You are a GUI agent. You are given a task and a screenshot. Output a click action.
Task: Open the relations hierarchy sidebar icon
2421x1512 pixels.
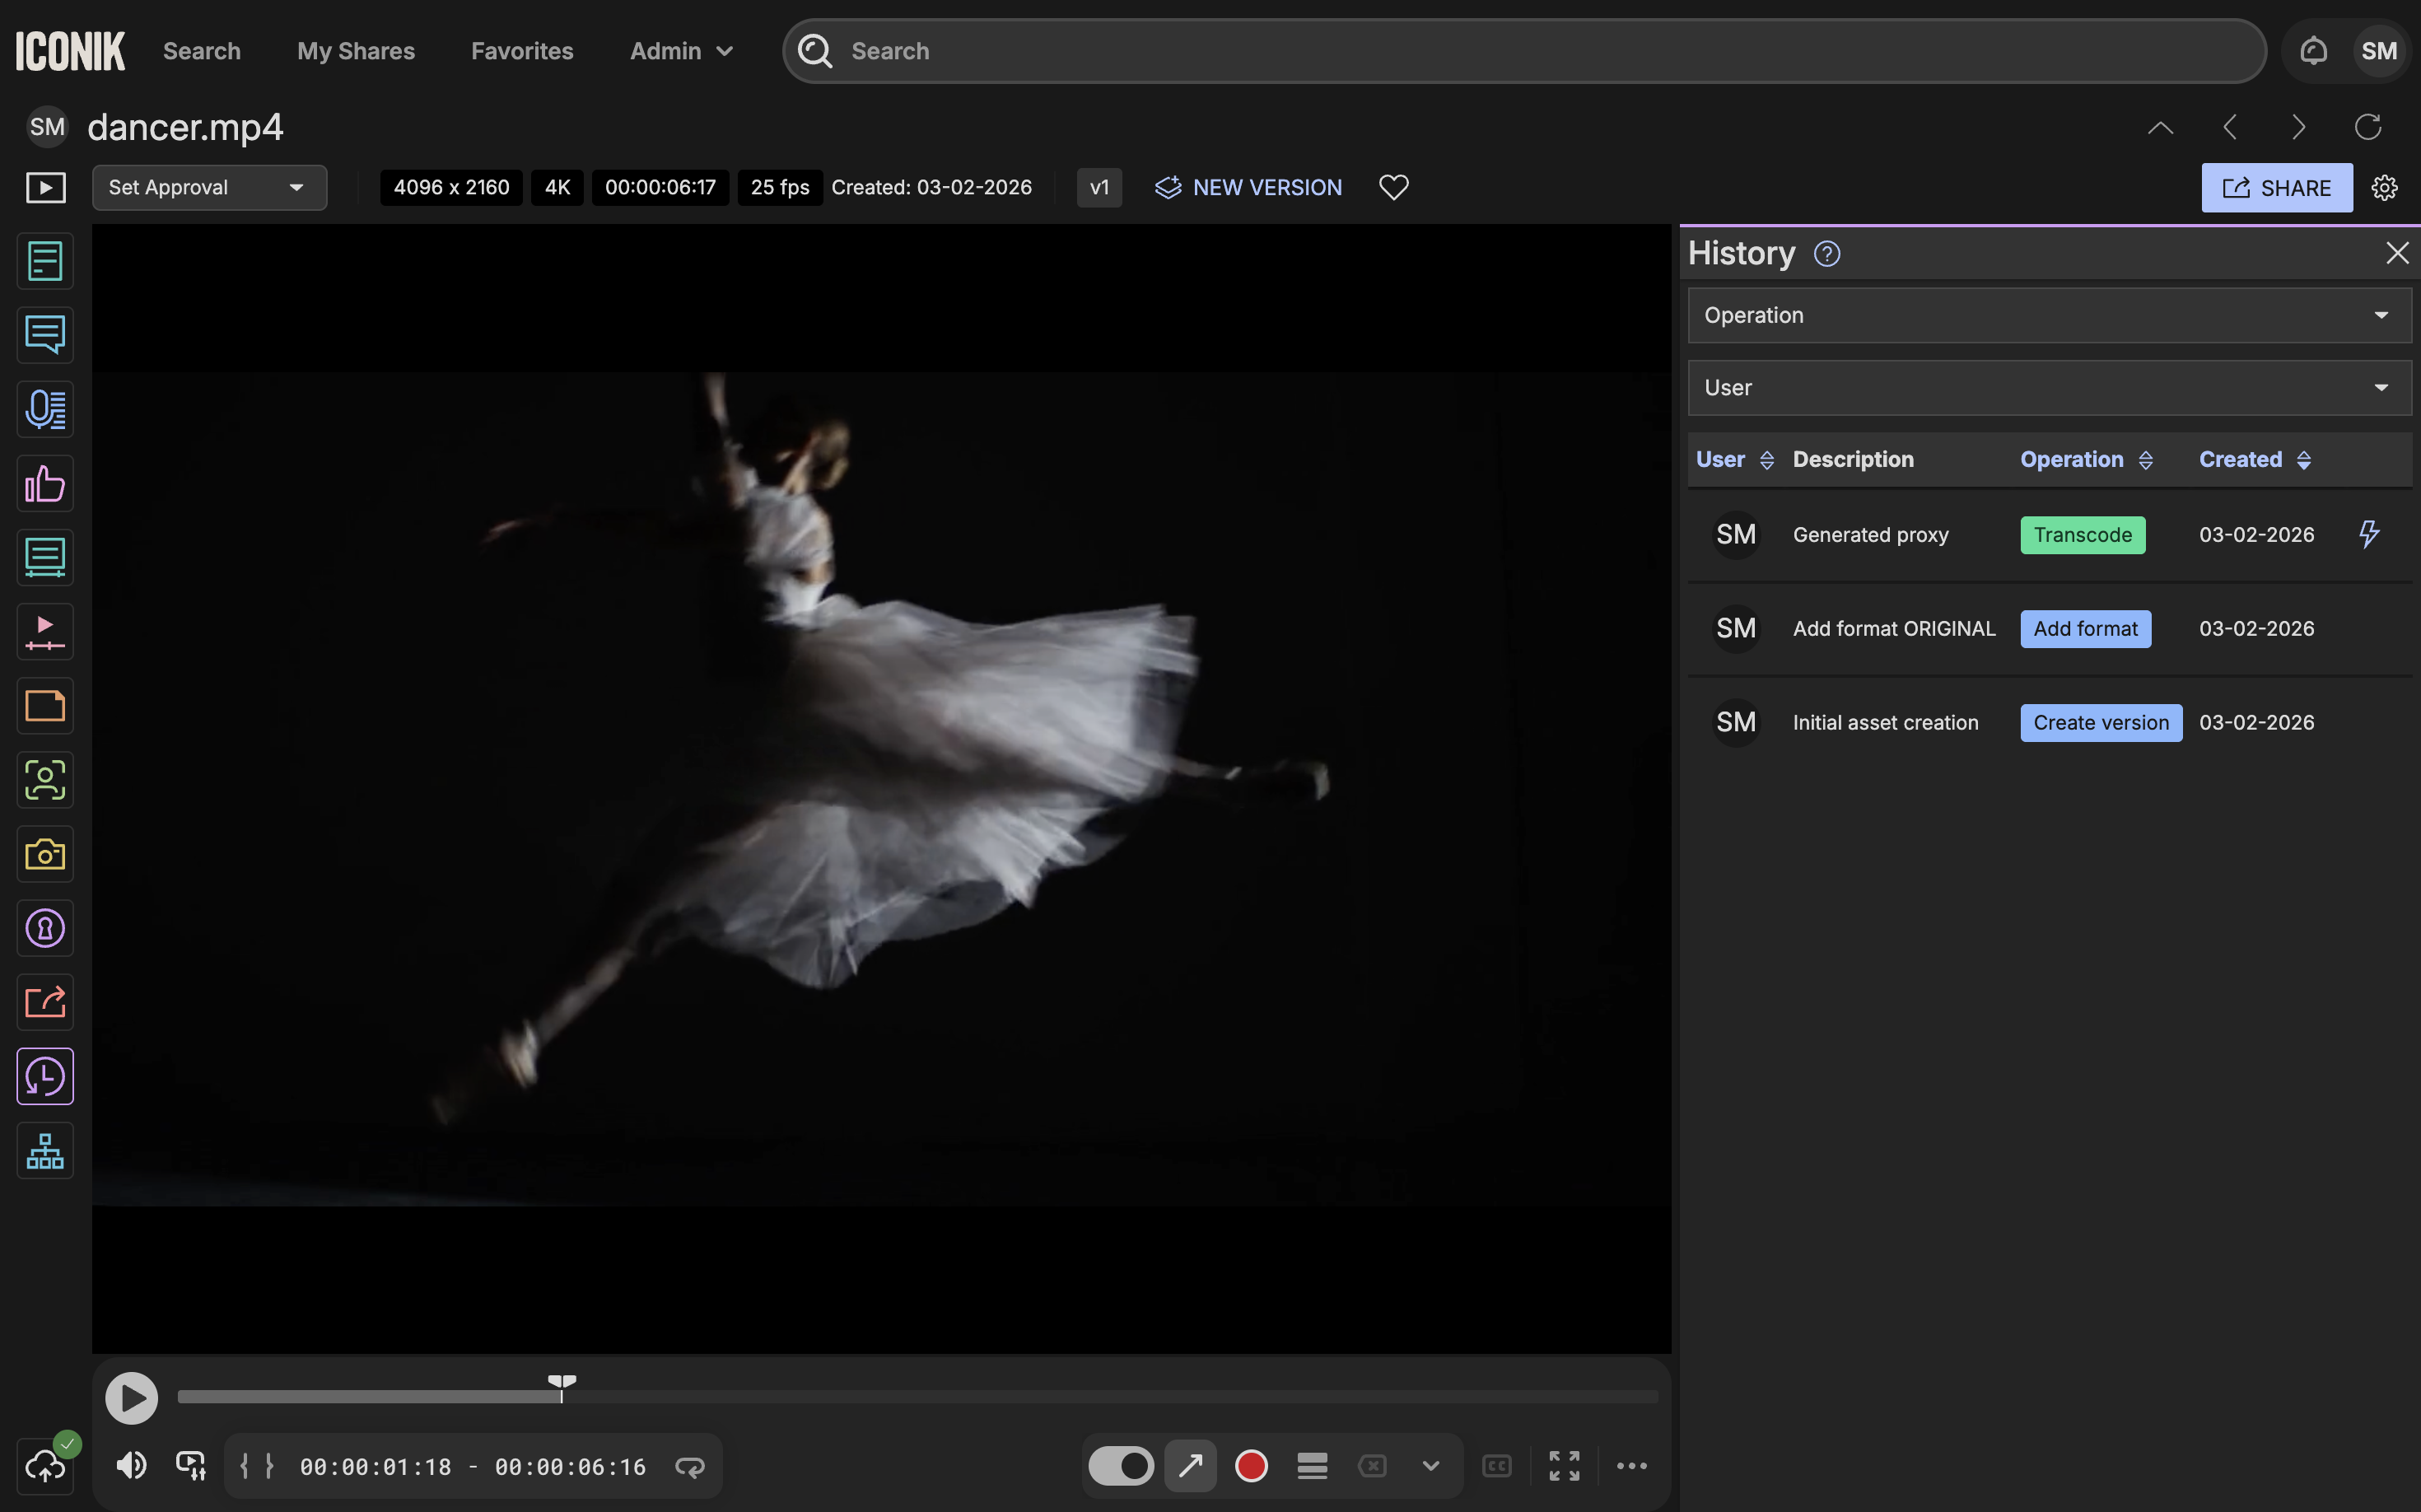click(x=45, y=1151)
